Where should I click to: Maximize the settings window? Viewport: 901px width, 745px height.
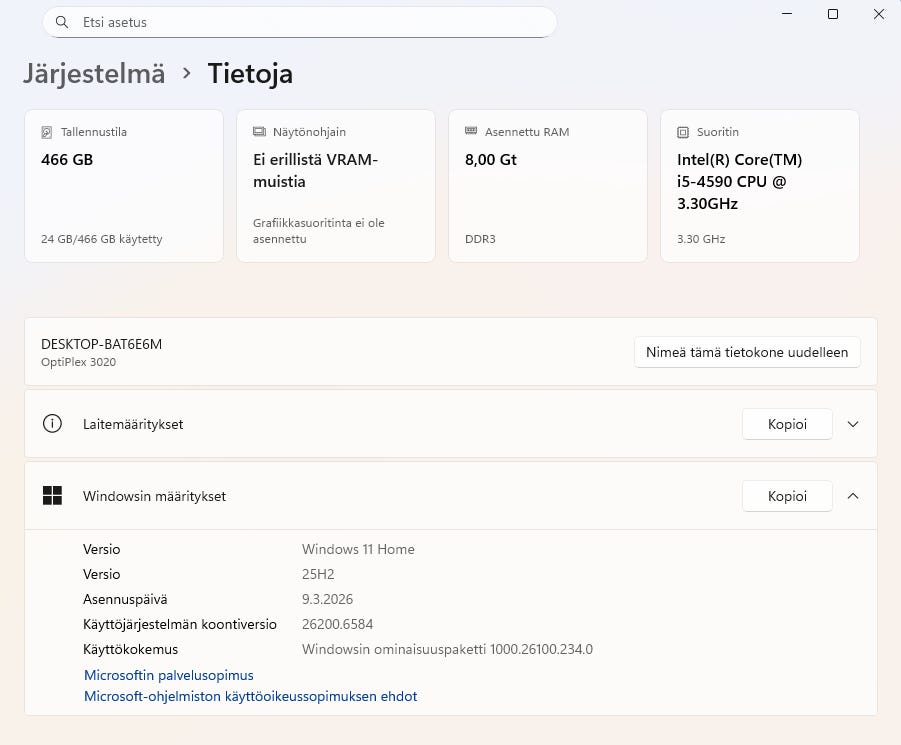[833, 14]
